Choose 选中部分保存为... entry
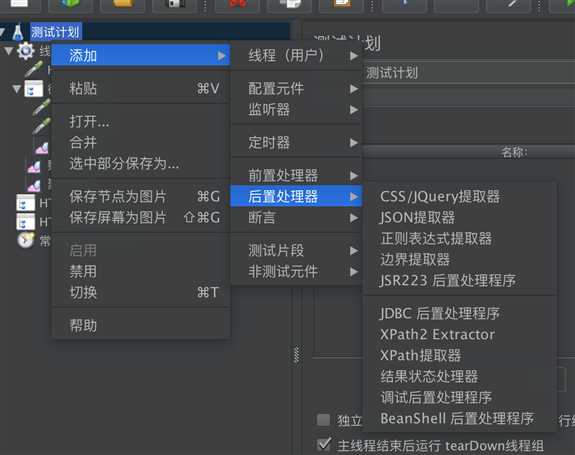This screenshot has height=455, width=575. 141,164
